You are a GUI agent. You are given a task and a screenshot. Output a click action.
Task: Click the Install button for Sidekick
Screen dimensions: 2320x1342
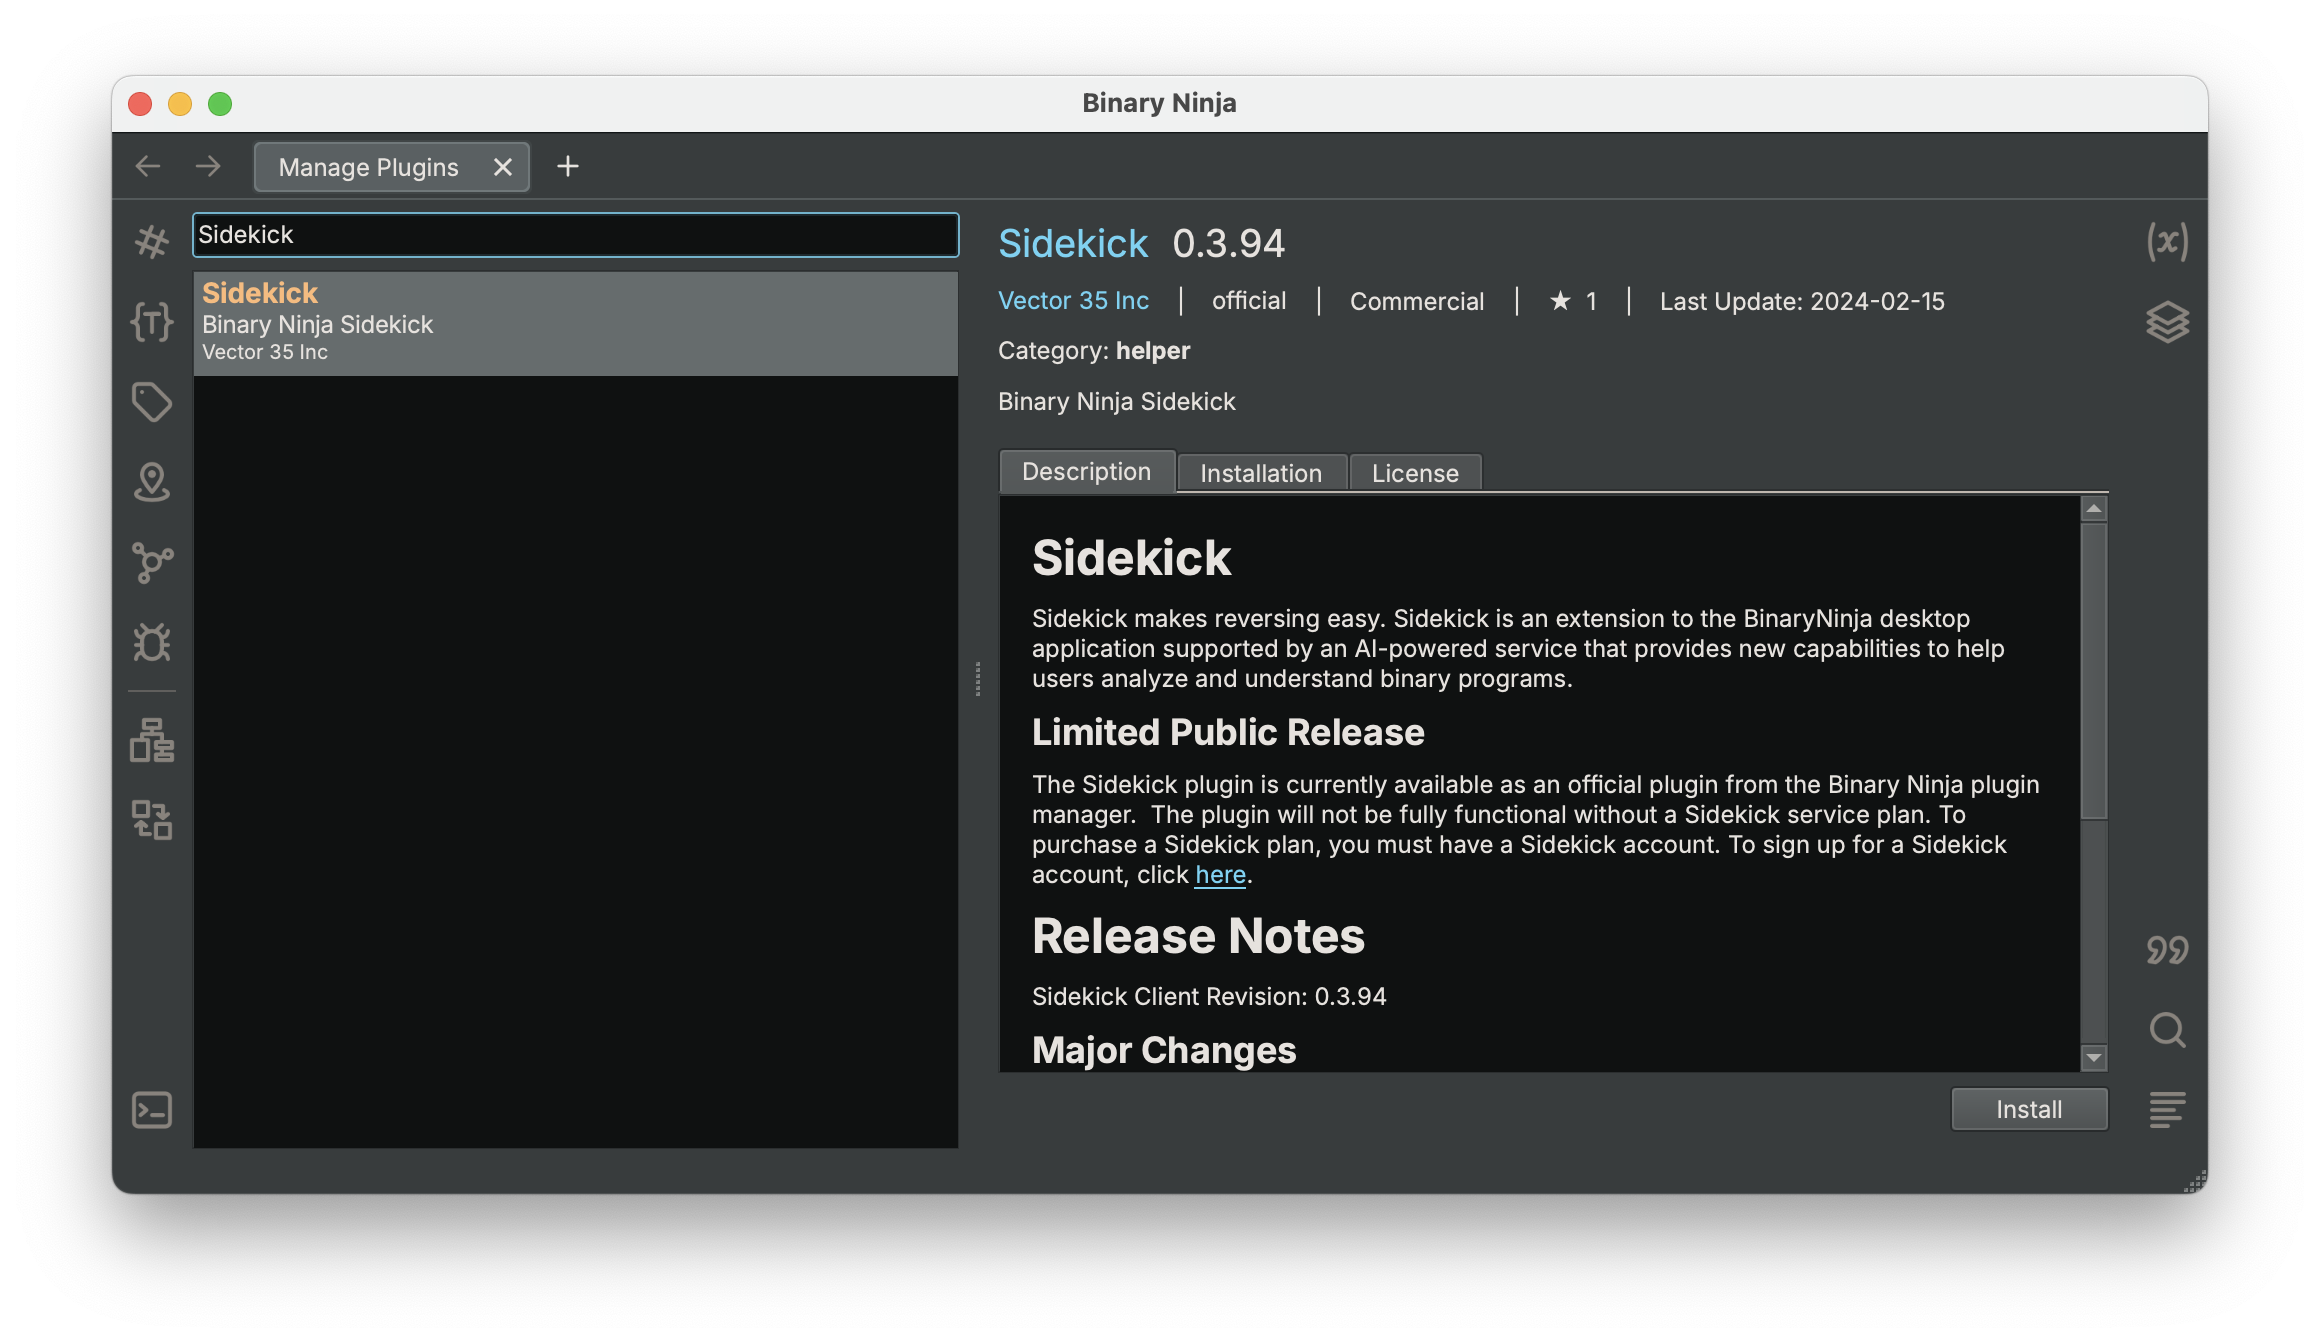[x=2028, y=1108]
